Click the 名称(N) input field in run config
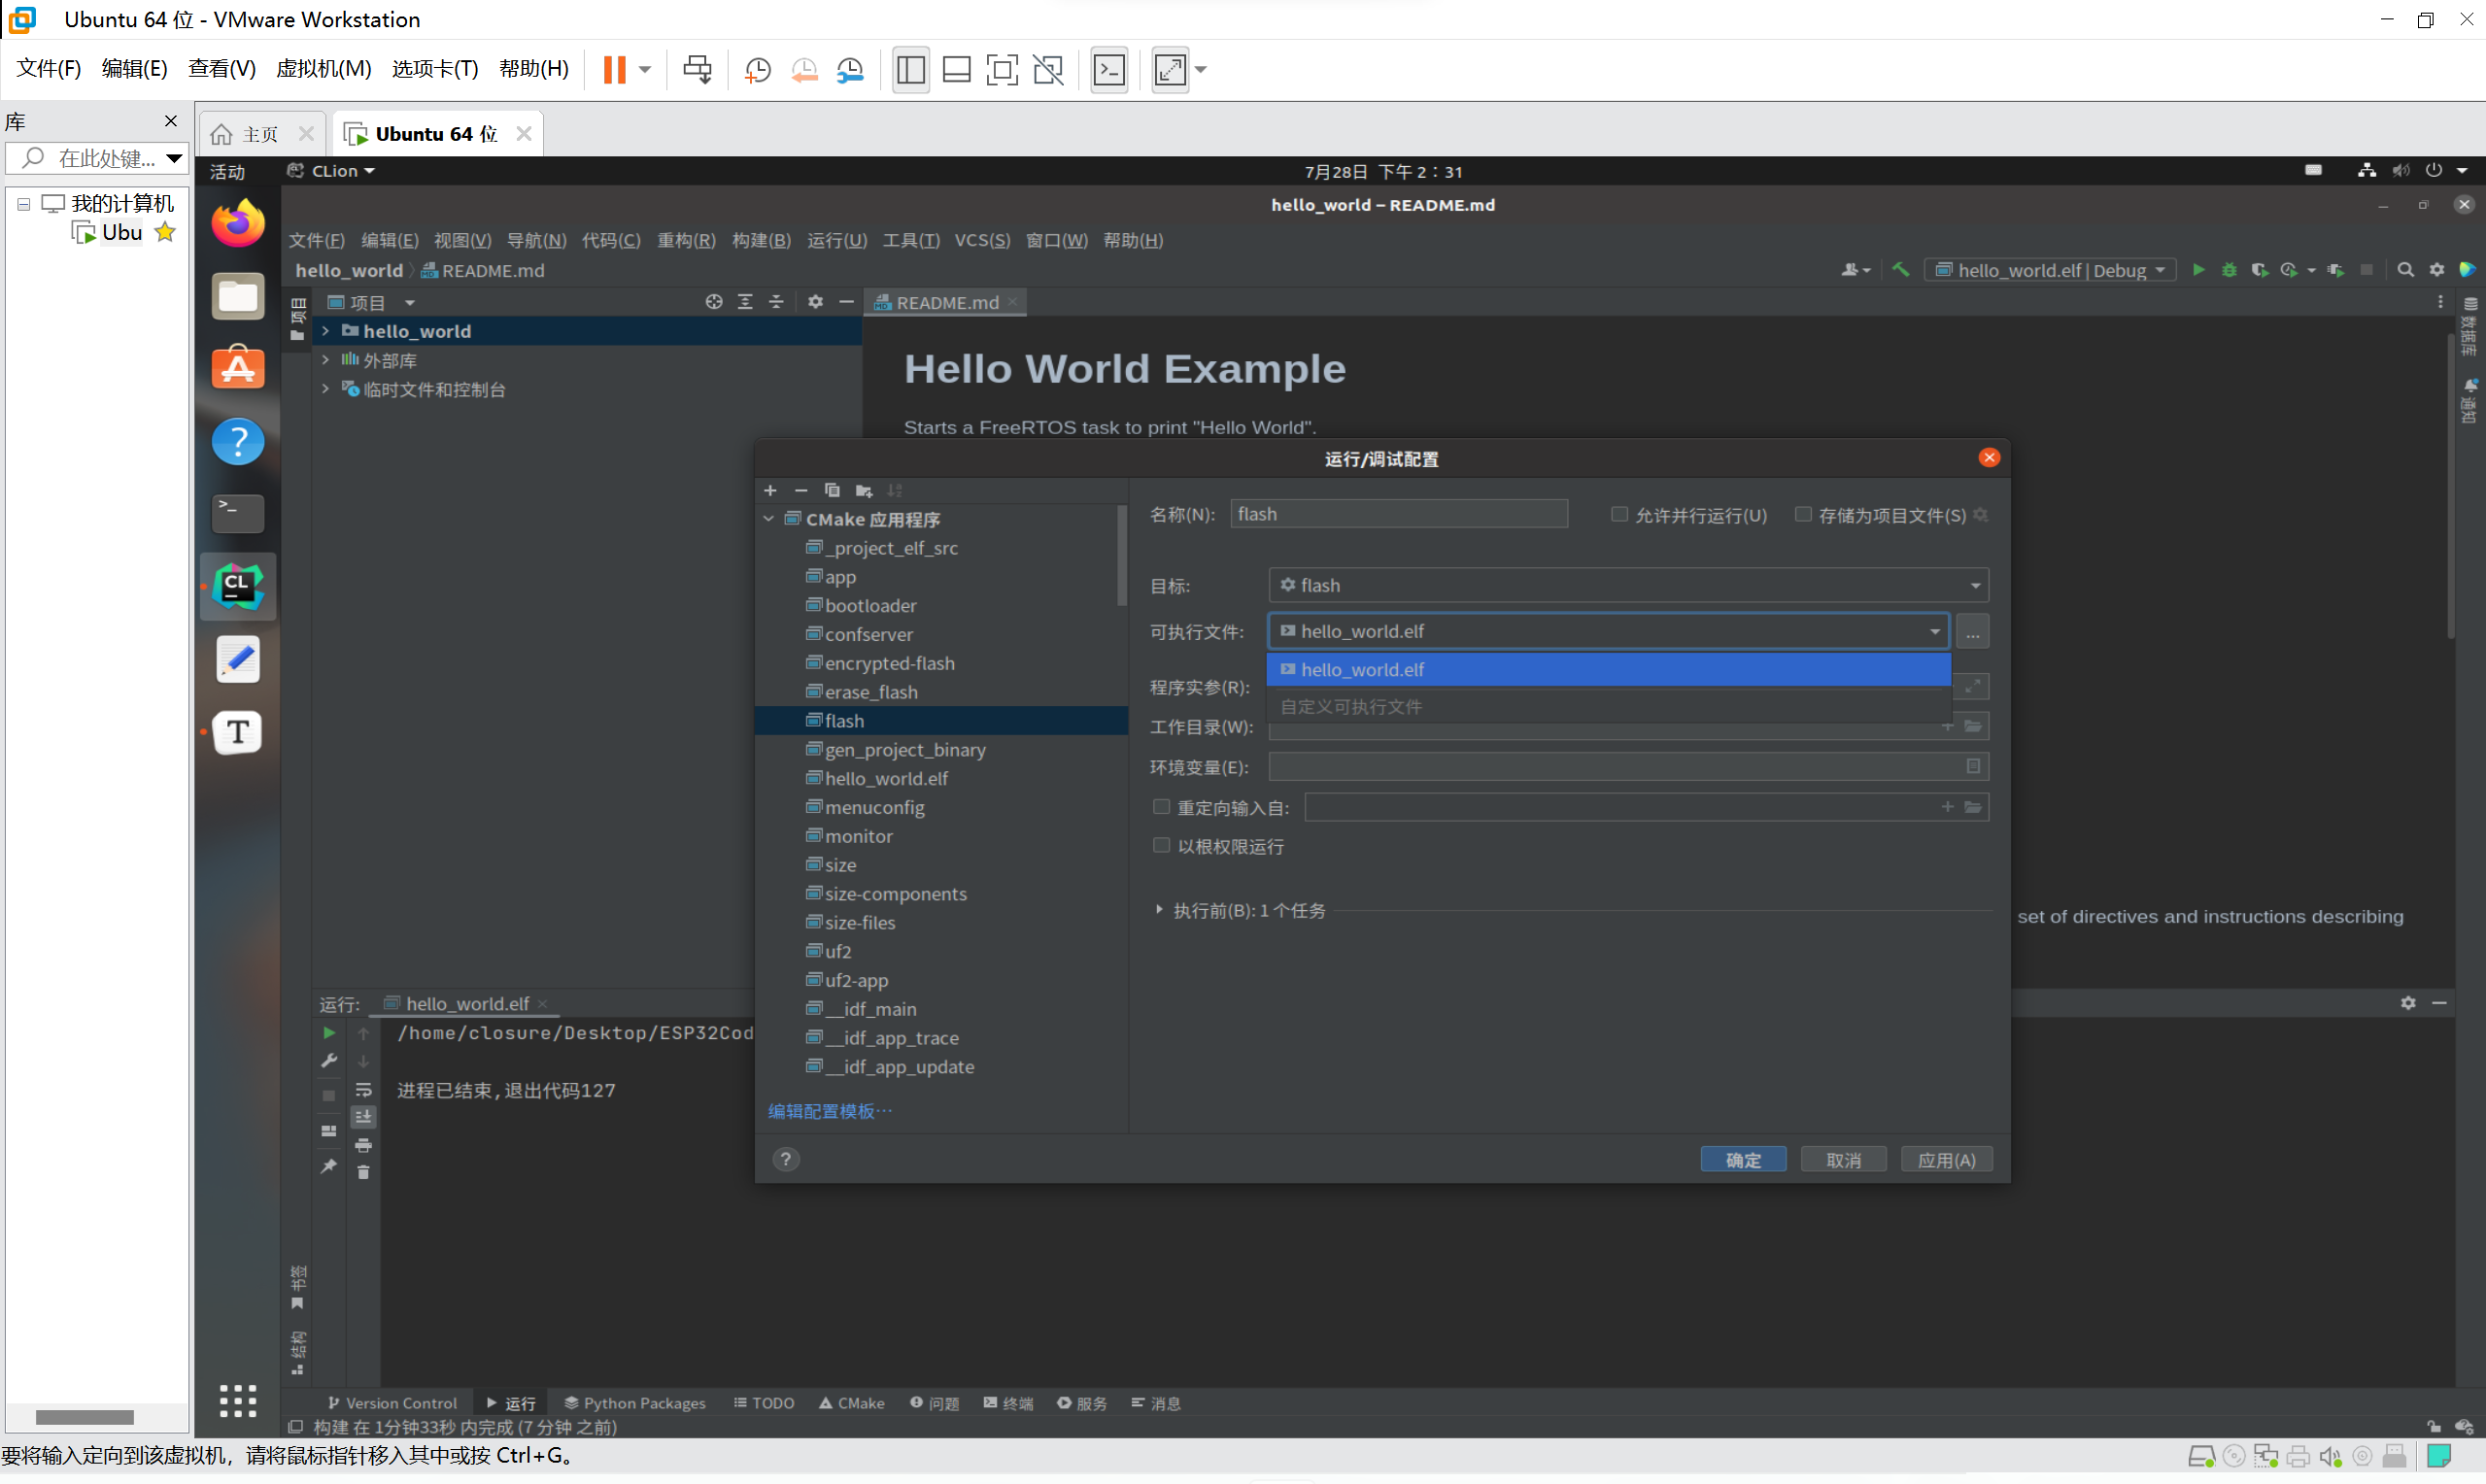The image size is (2486, 1484). (1396, 514)
